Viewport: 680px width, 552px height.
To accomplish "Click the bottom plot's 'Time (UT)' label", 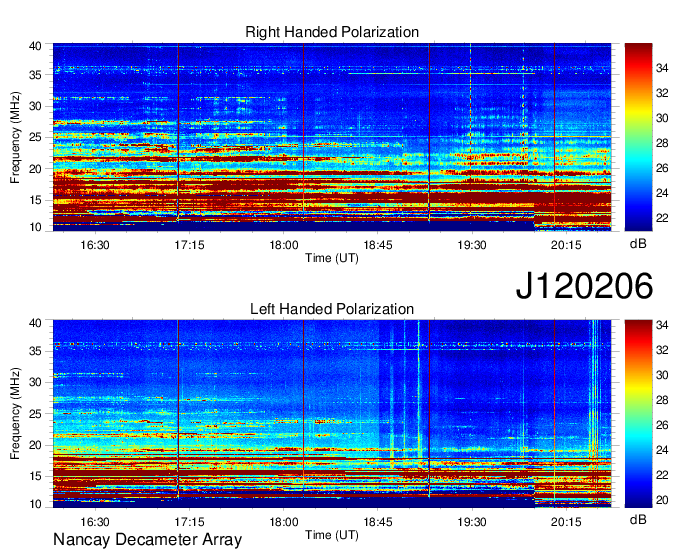I will [x=332, y=535].
